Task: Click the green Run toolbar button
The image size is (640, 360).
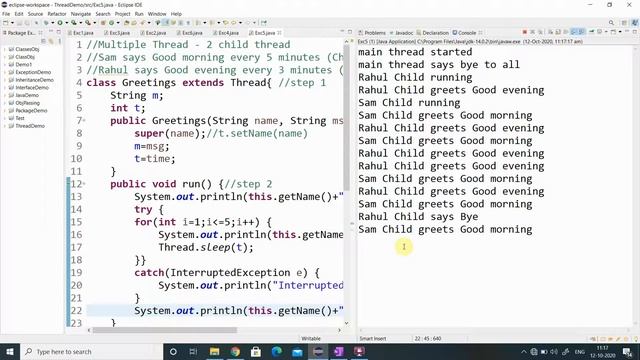Action: (x=60, y=23)
